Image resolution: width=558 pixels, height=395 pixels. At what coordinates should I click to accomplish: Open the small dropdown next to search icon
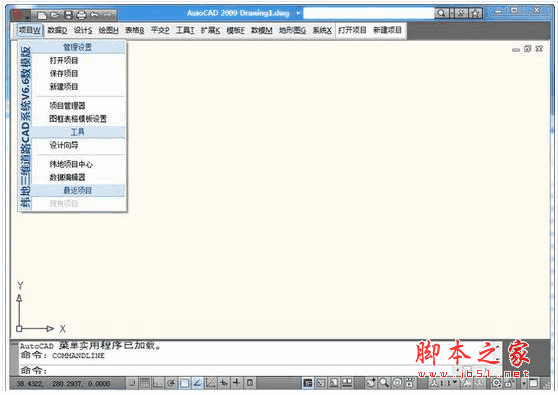click(x=452, y=14)
